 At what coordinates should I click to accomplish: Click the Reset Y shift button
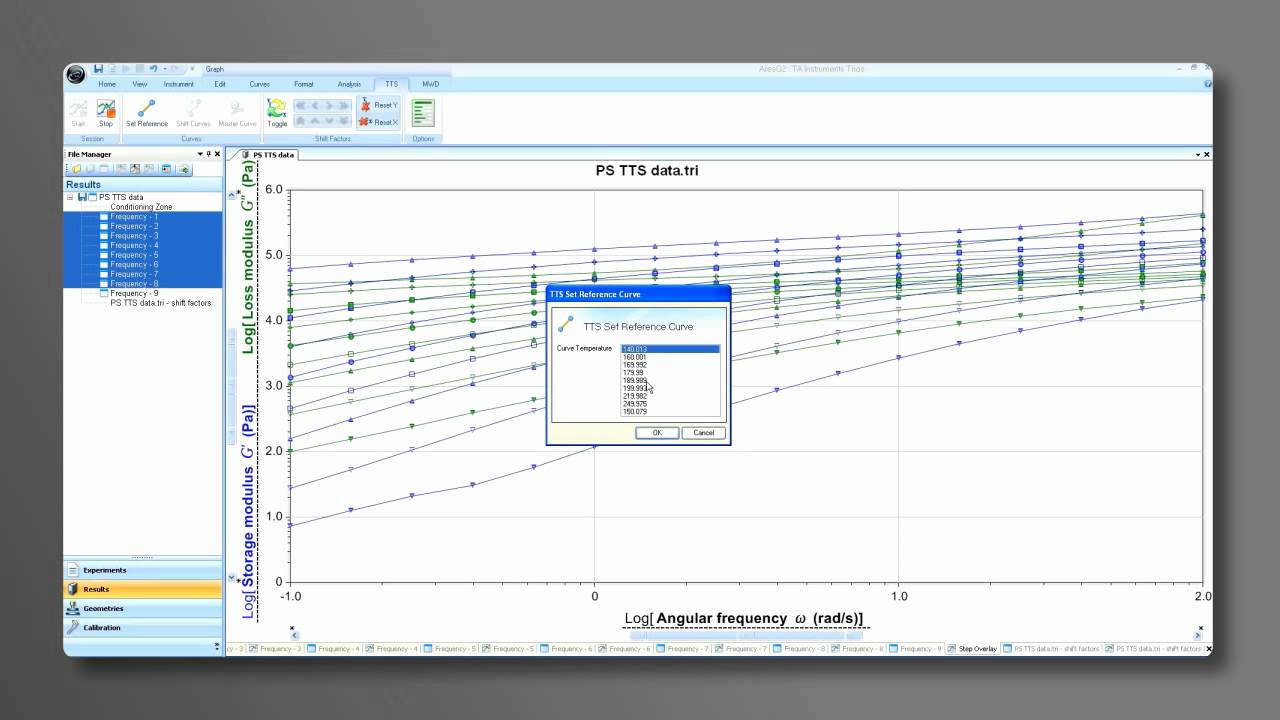click(379, 105)
